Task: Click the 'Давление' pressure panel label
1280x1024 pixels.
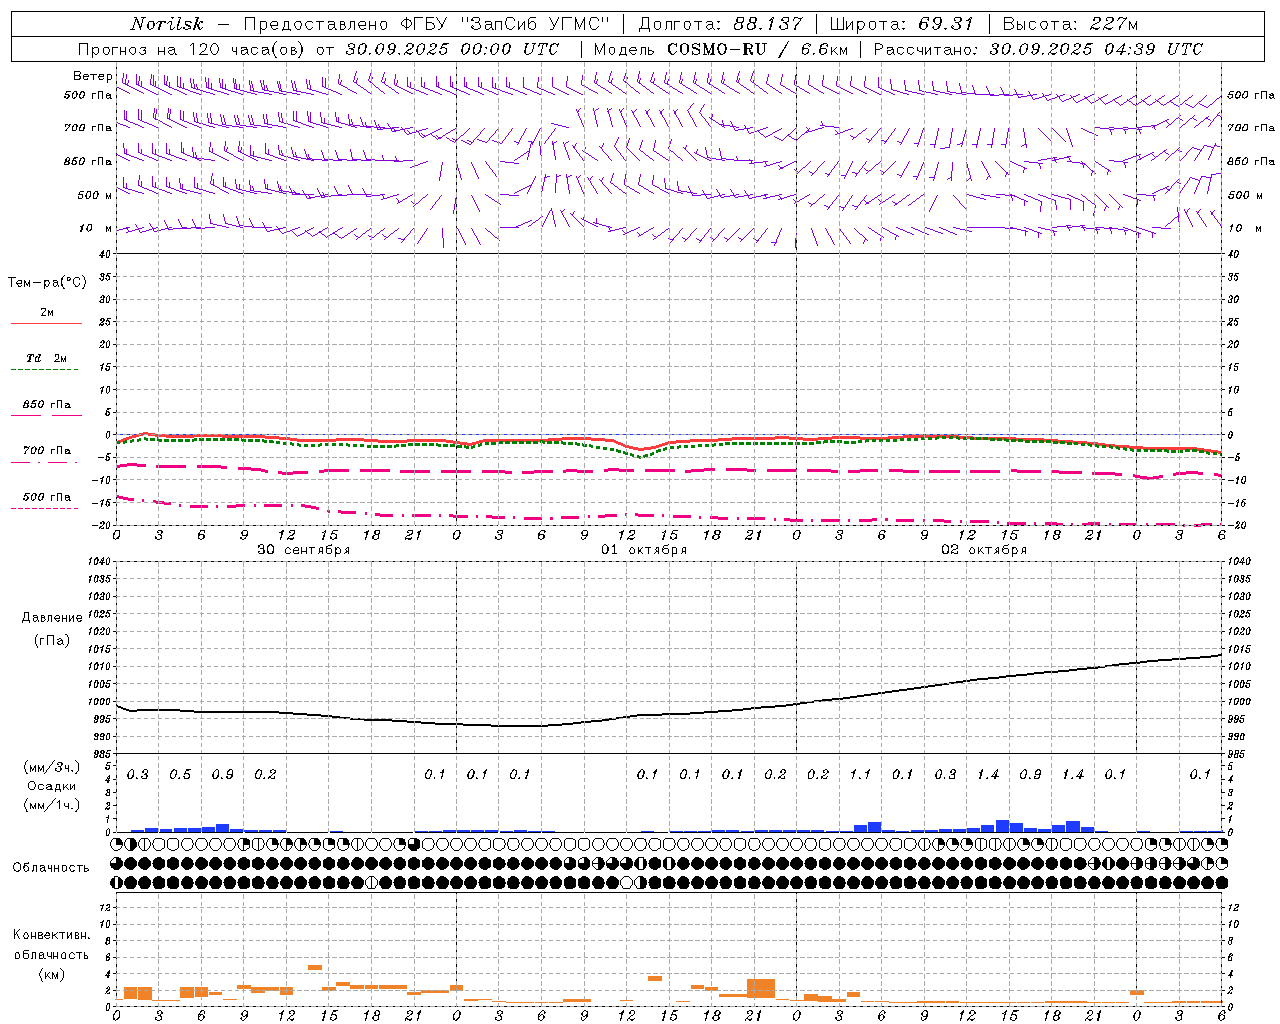Action: coord(52,618)
